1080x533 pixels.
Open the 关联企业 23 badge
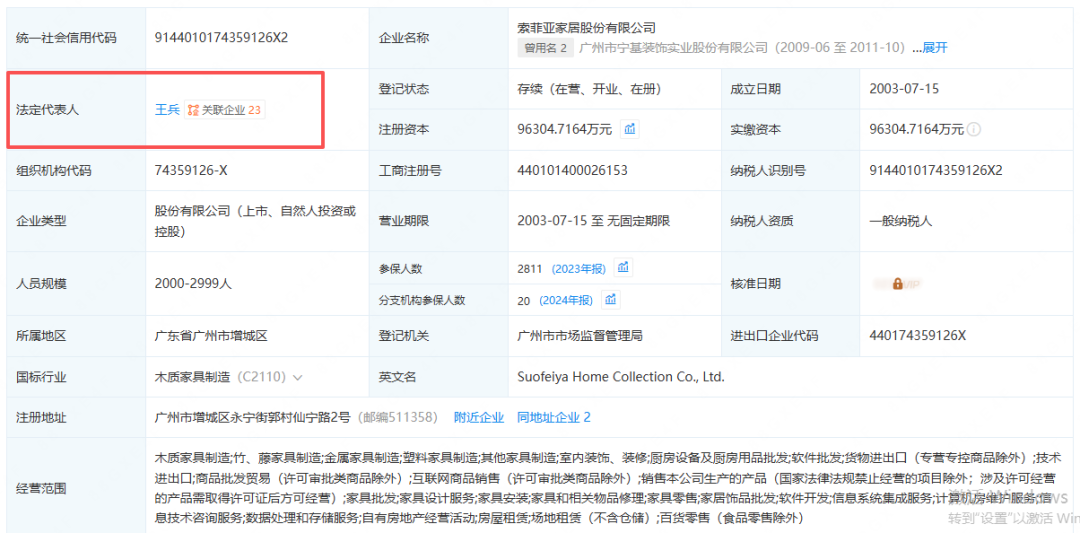tap(225, 110)
